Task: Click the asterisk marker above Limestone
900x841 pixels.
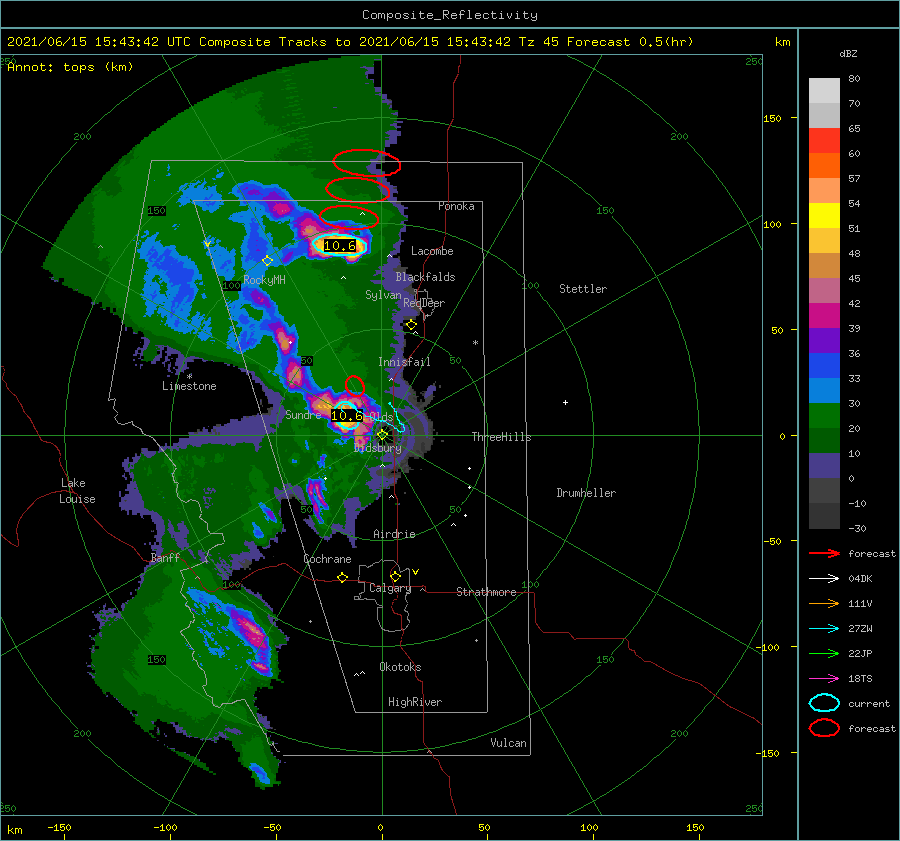Action: click(189, 377)
